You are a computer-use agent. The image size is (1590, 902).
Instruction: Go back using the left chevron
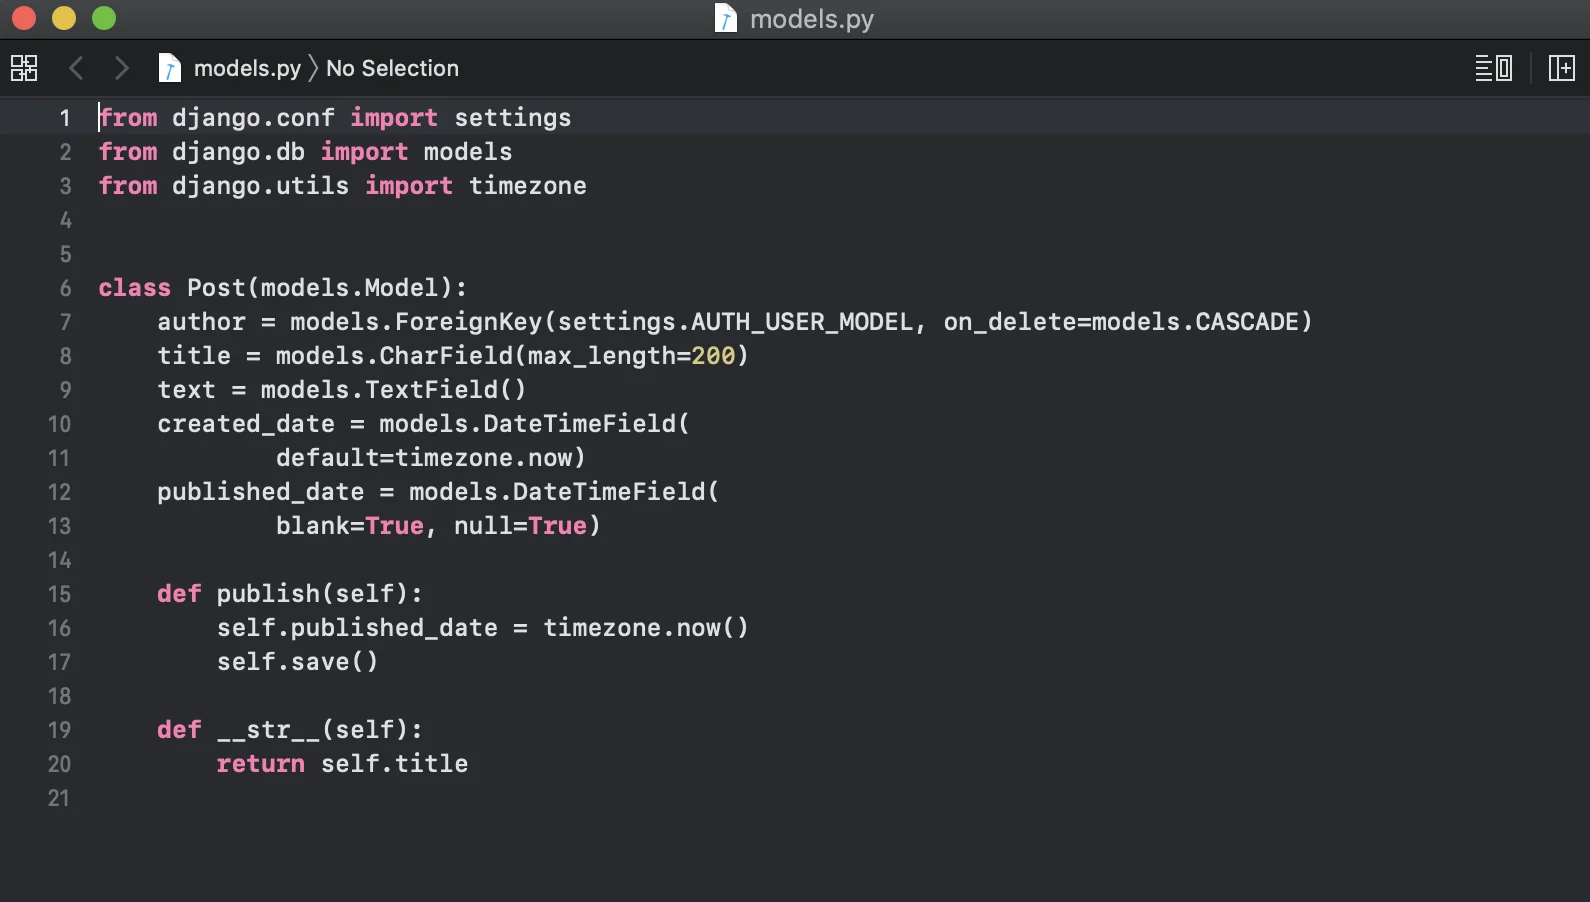coord(76,68)
